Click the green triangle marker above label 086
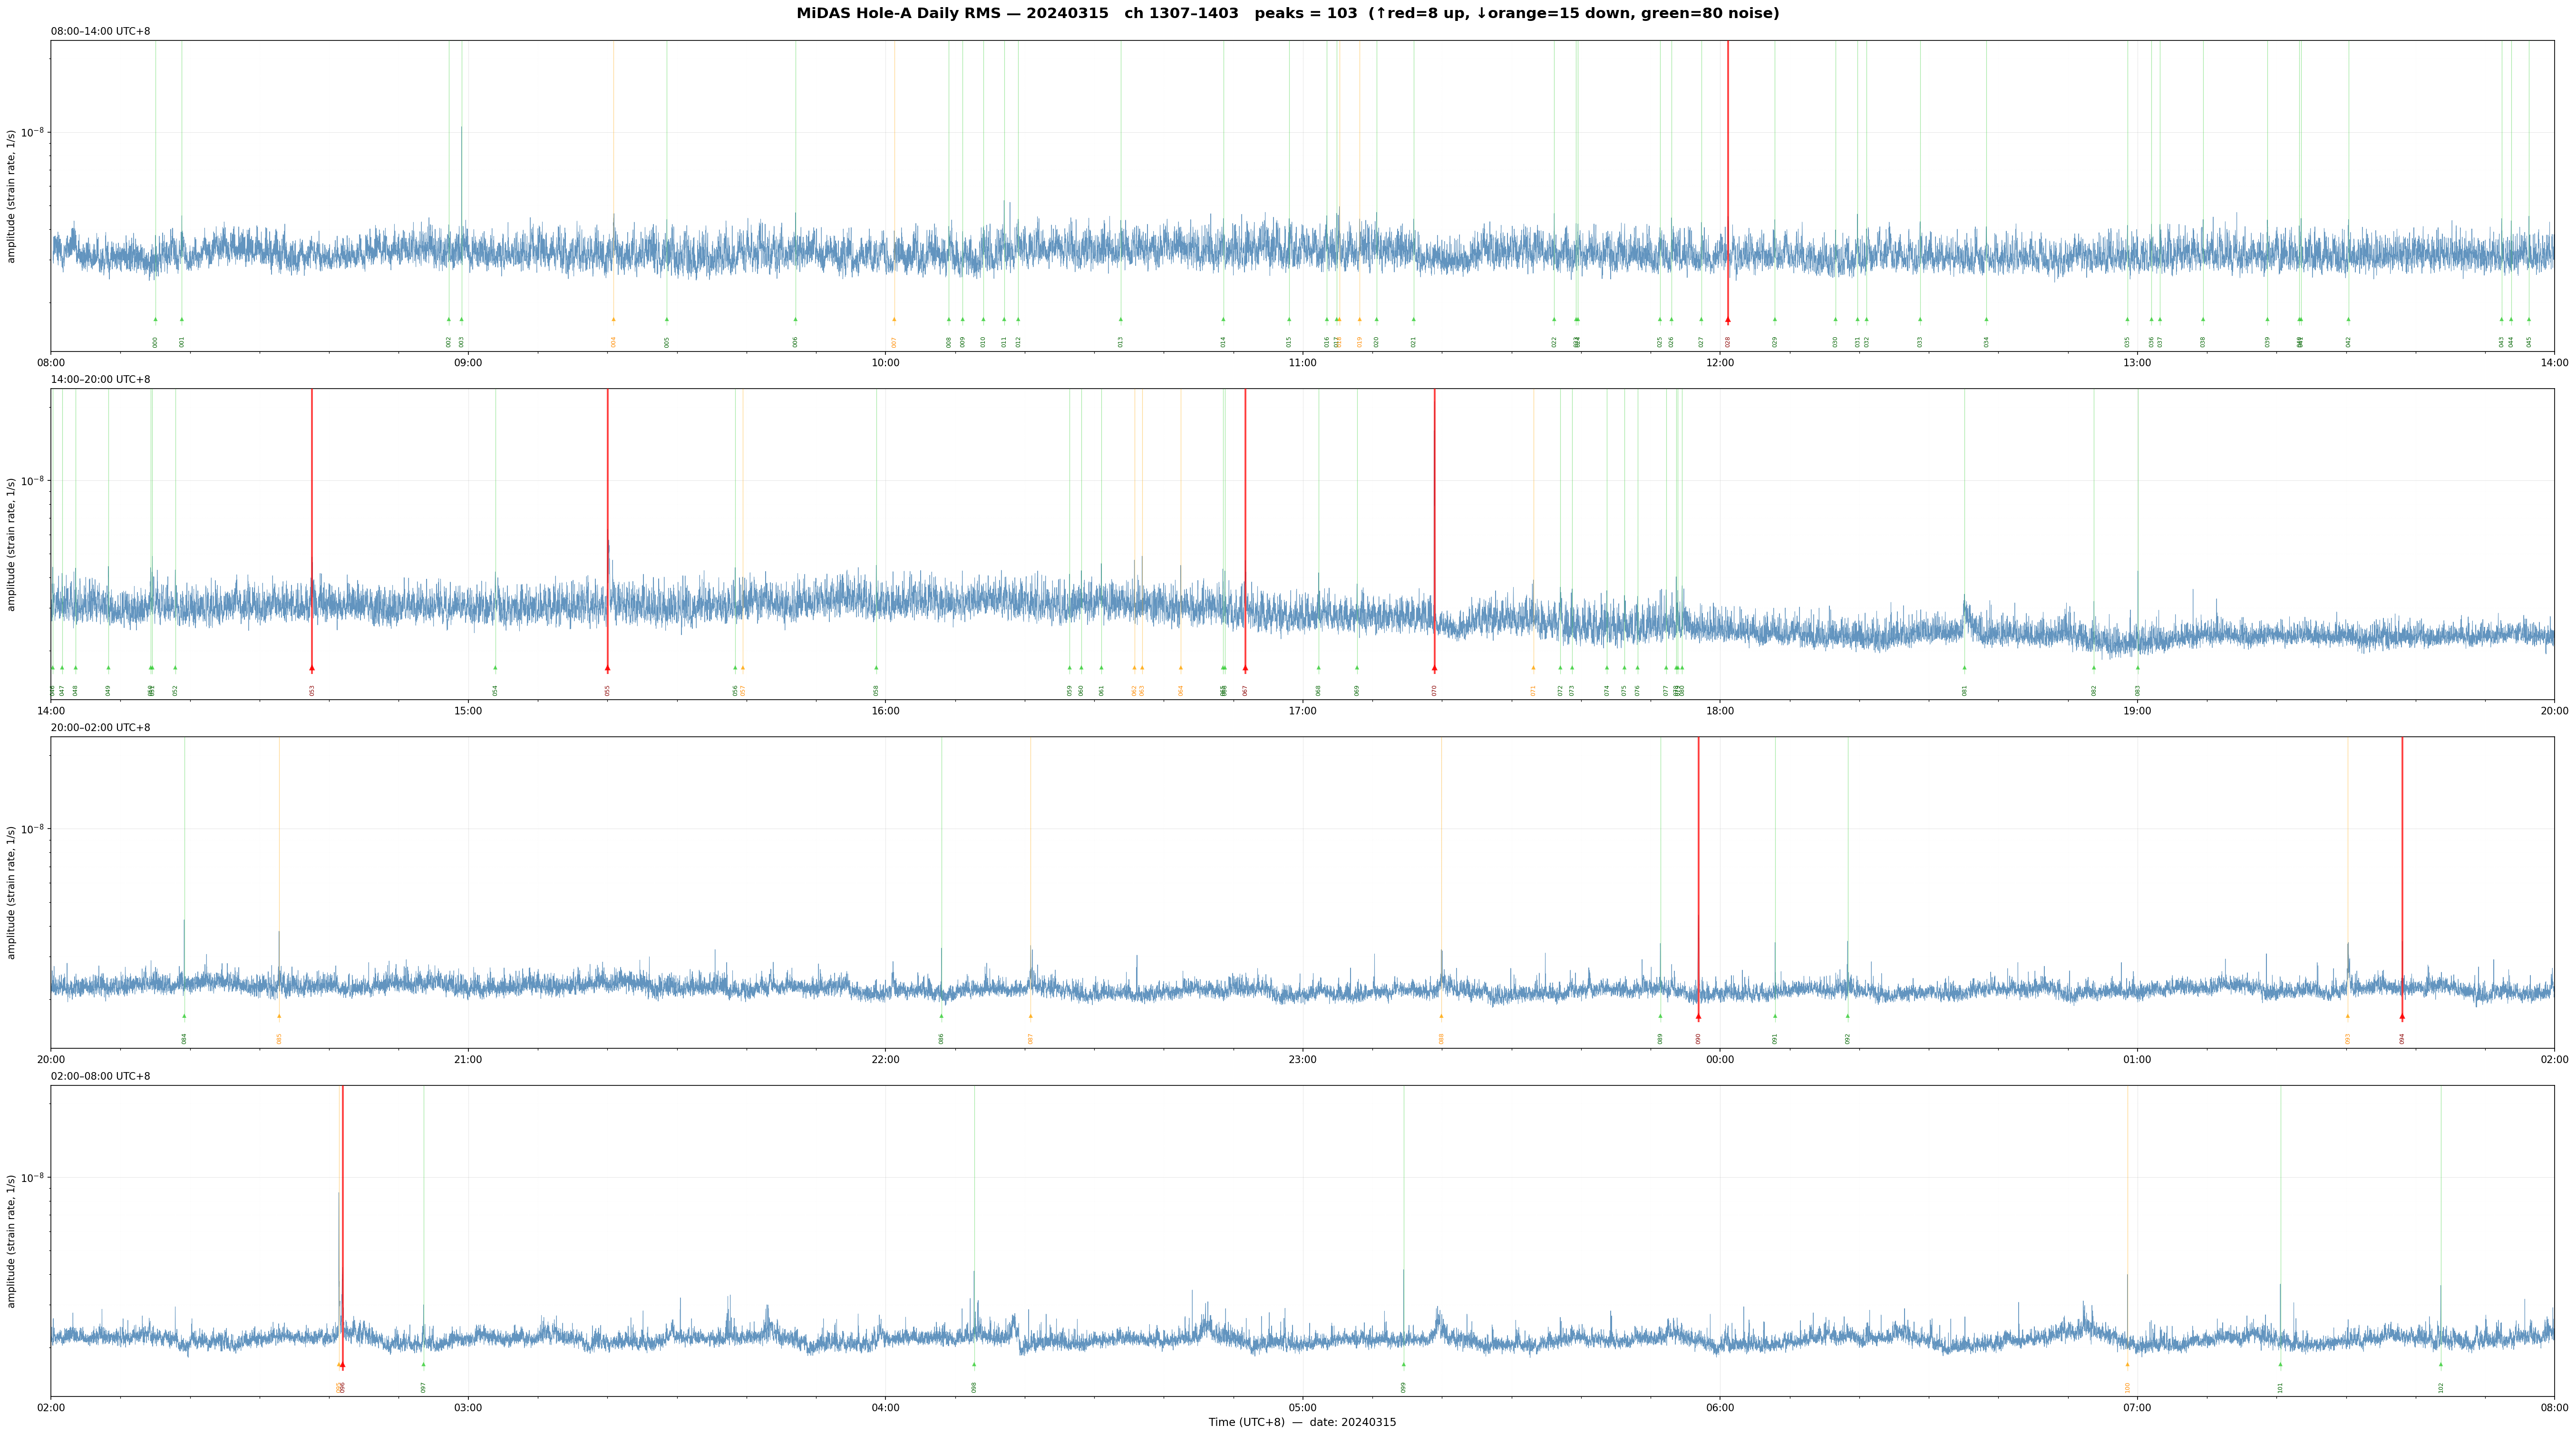The height and width of the screenshot is (1435, 2576). coord(941,1016)
